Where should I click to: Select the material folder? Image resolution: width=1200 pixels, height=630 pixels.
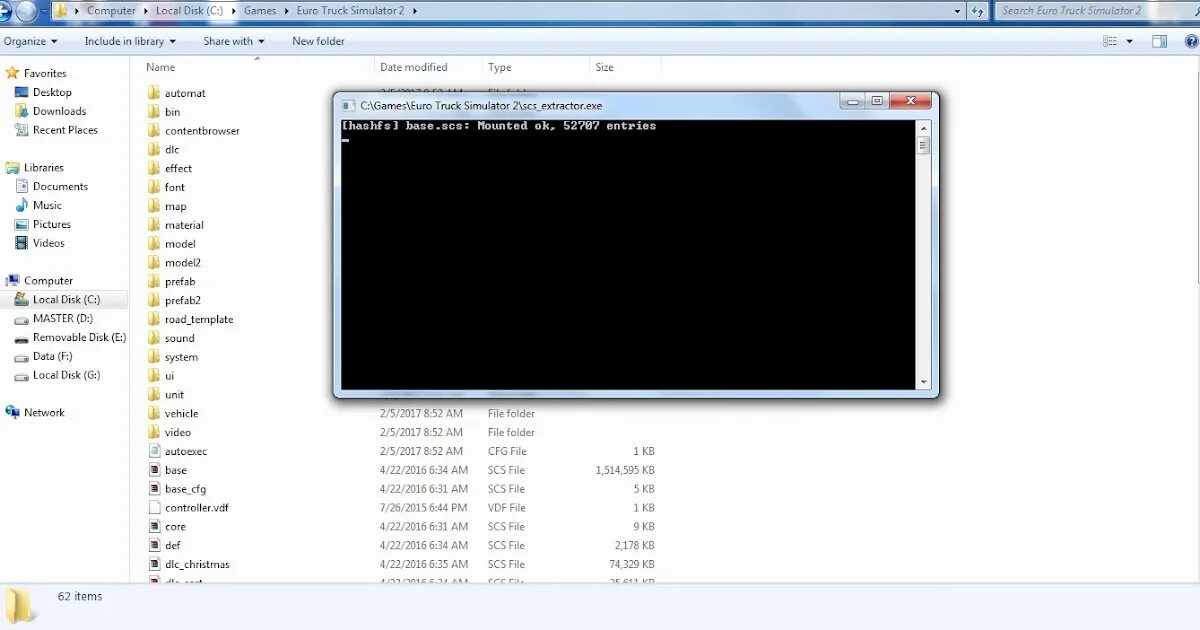tap(175, 225)
